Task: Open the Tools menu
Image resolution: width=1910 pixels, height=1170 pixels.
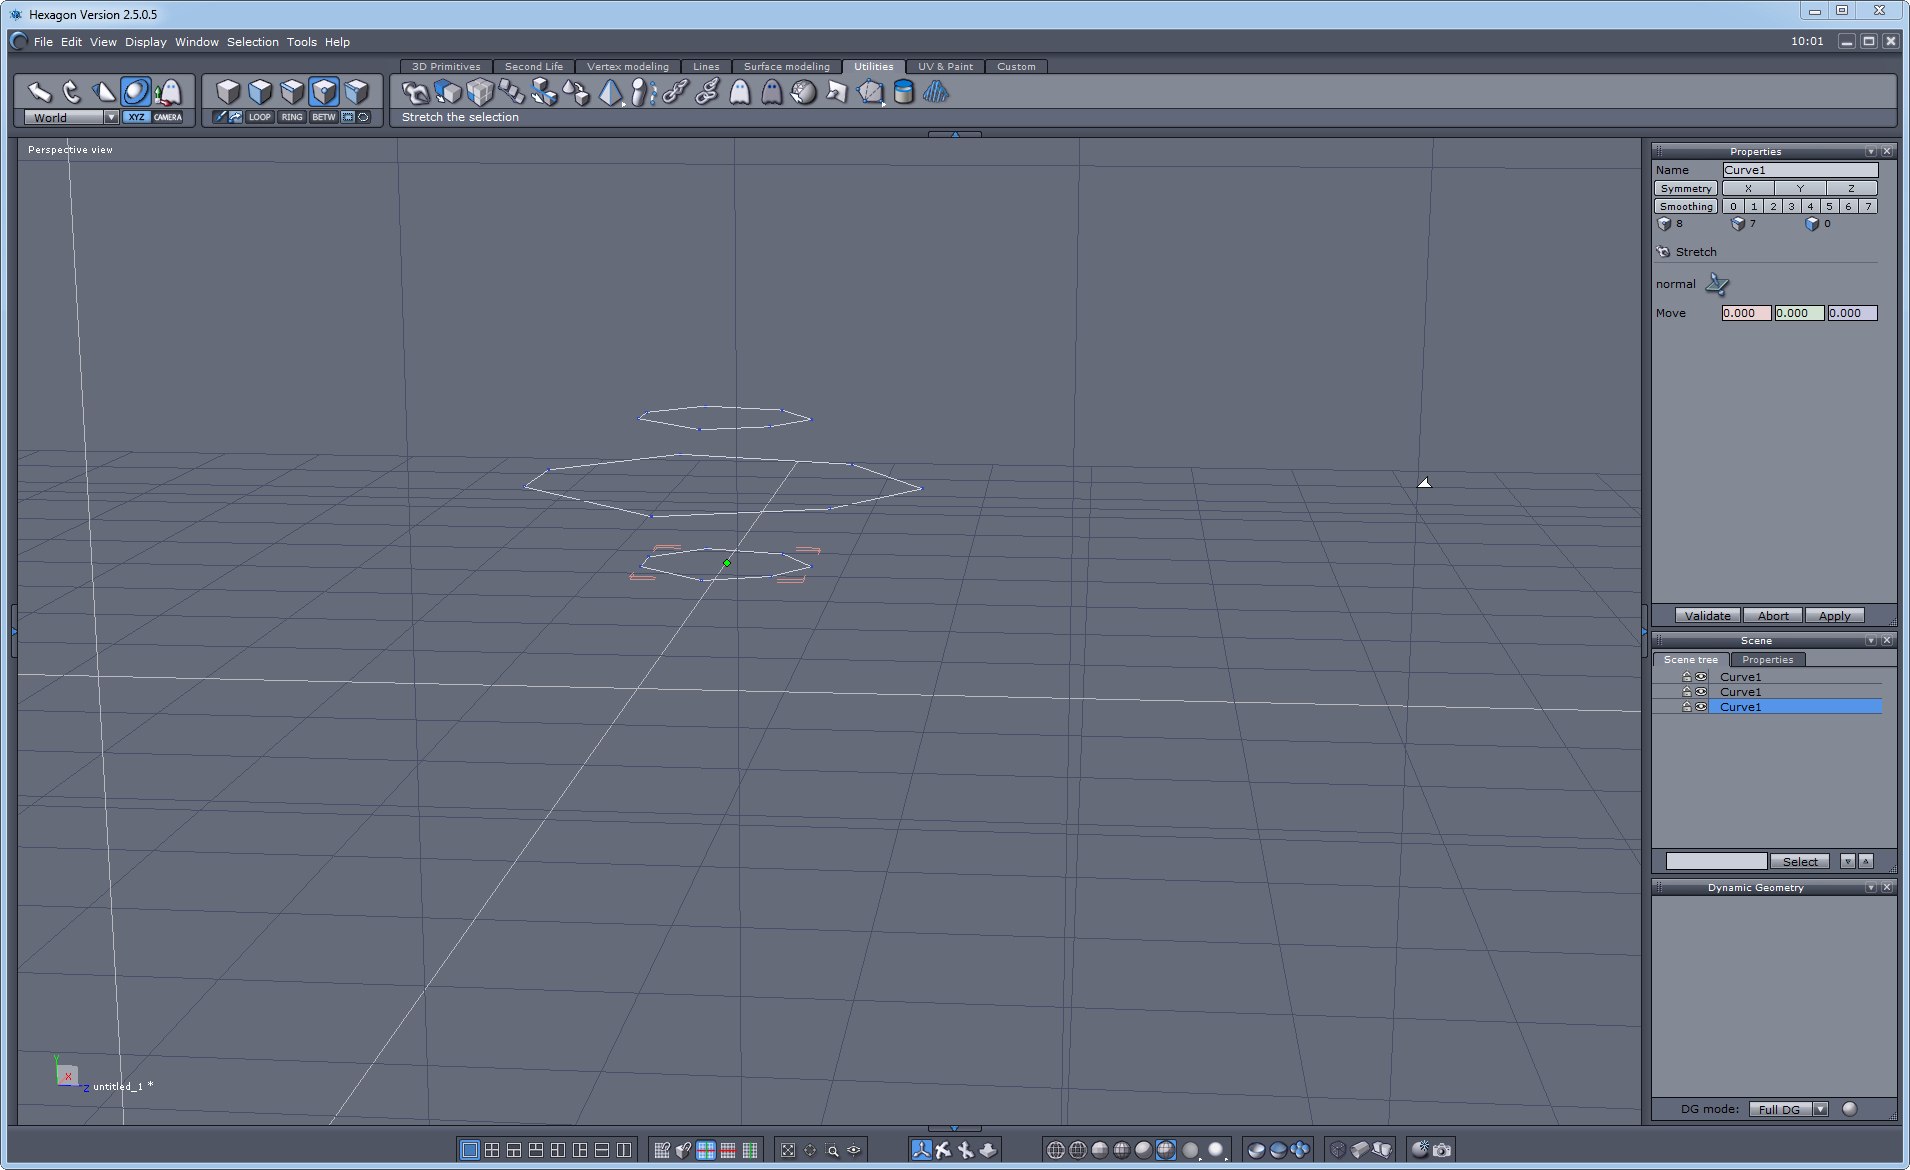Action: point(302,42)
